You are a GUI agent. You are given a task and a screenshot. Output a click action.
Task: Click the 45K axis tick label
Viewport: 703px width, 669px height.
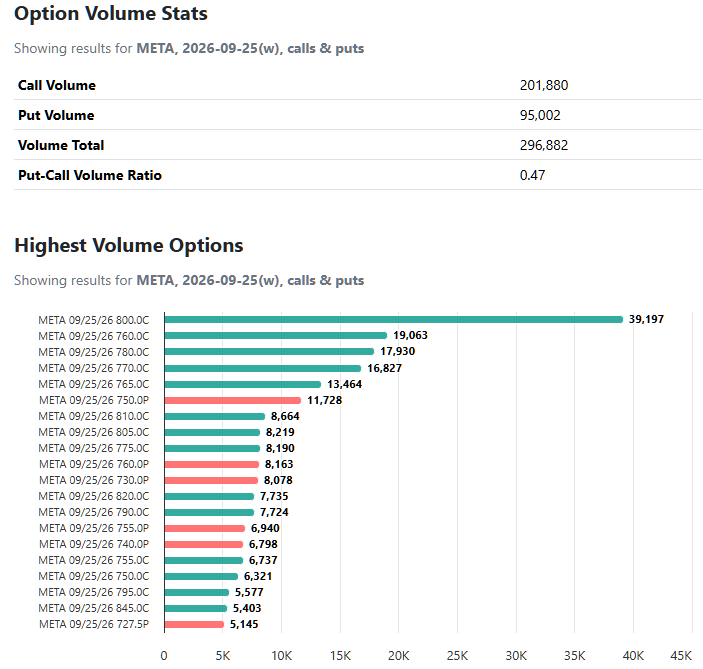[x=681, y=656]
